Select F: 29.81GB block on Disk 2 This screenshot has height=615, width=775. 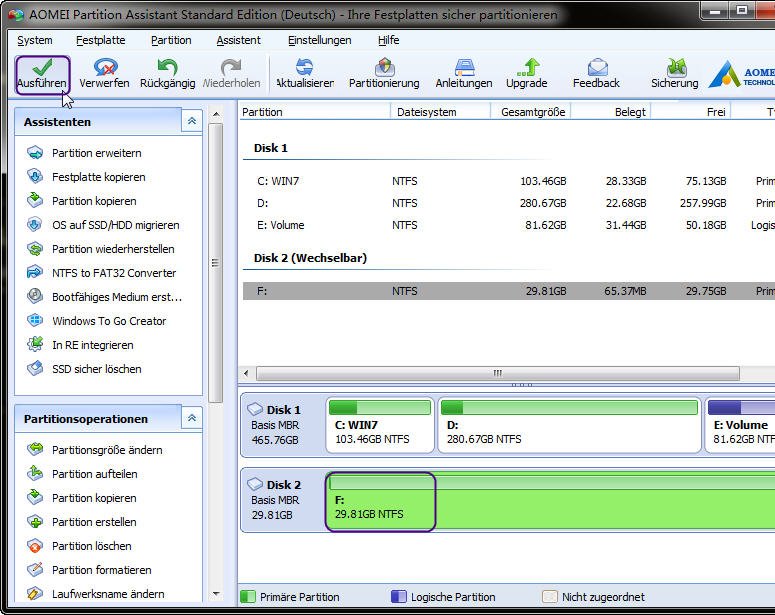click(x=550, y=501)
